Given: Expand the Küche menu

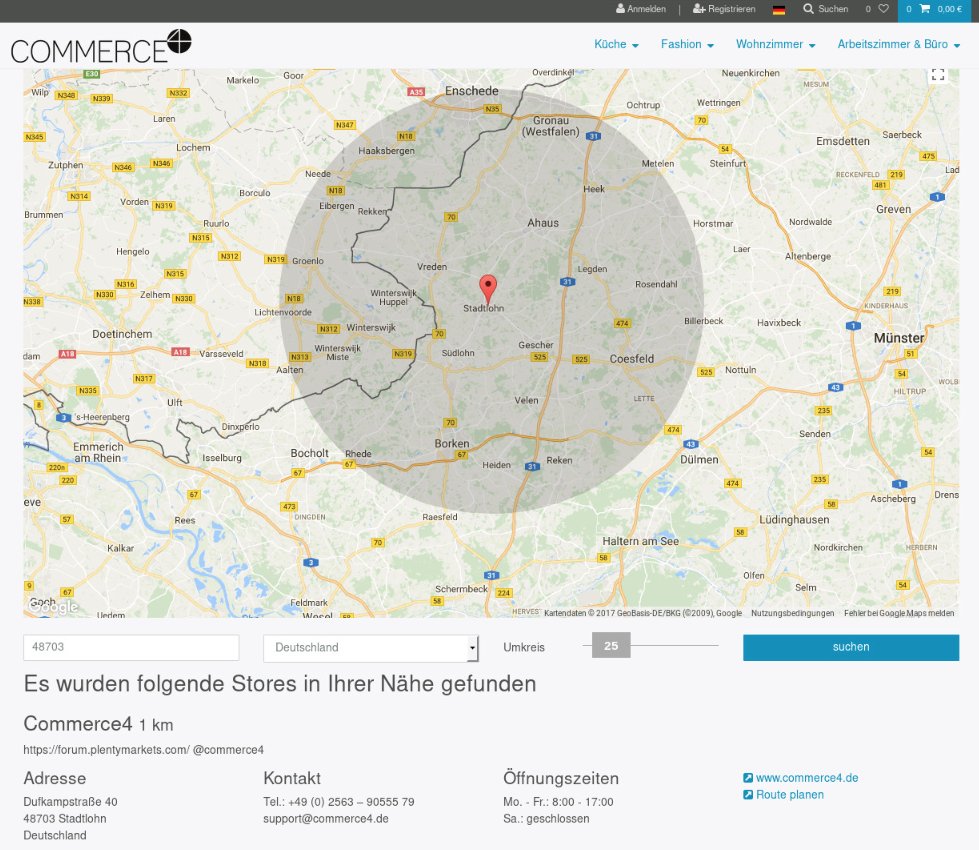Looking at the screenshot, I should (x=616, y=44).
